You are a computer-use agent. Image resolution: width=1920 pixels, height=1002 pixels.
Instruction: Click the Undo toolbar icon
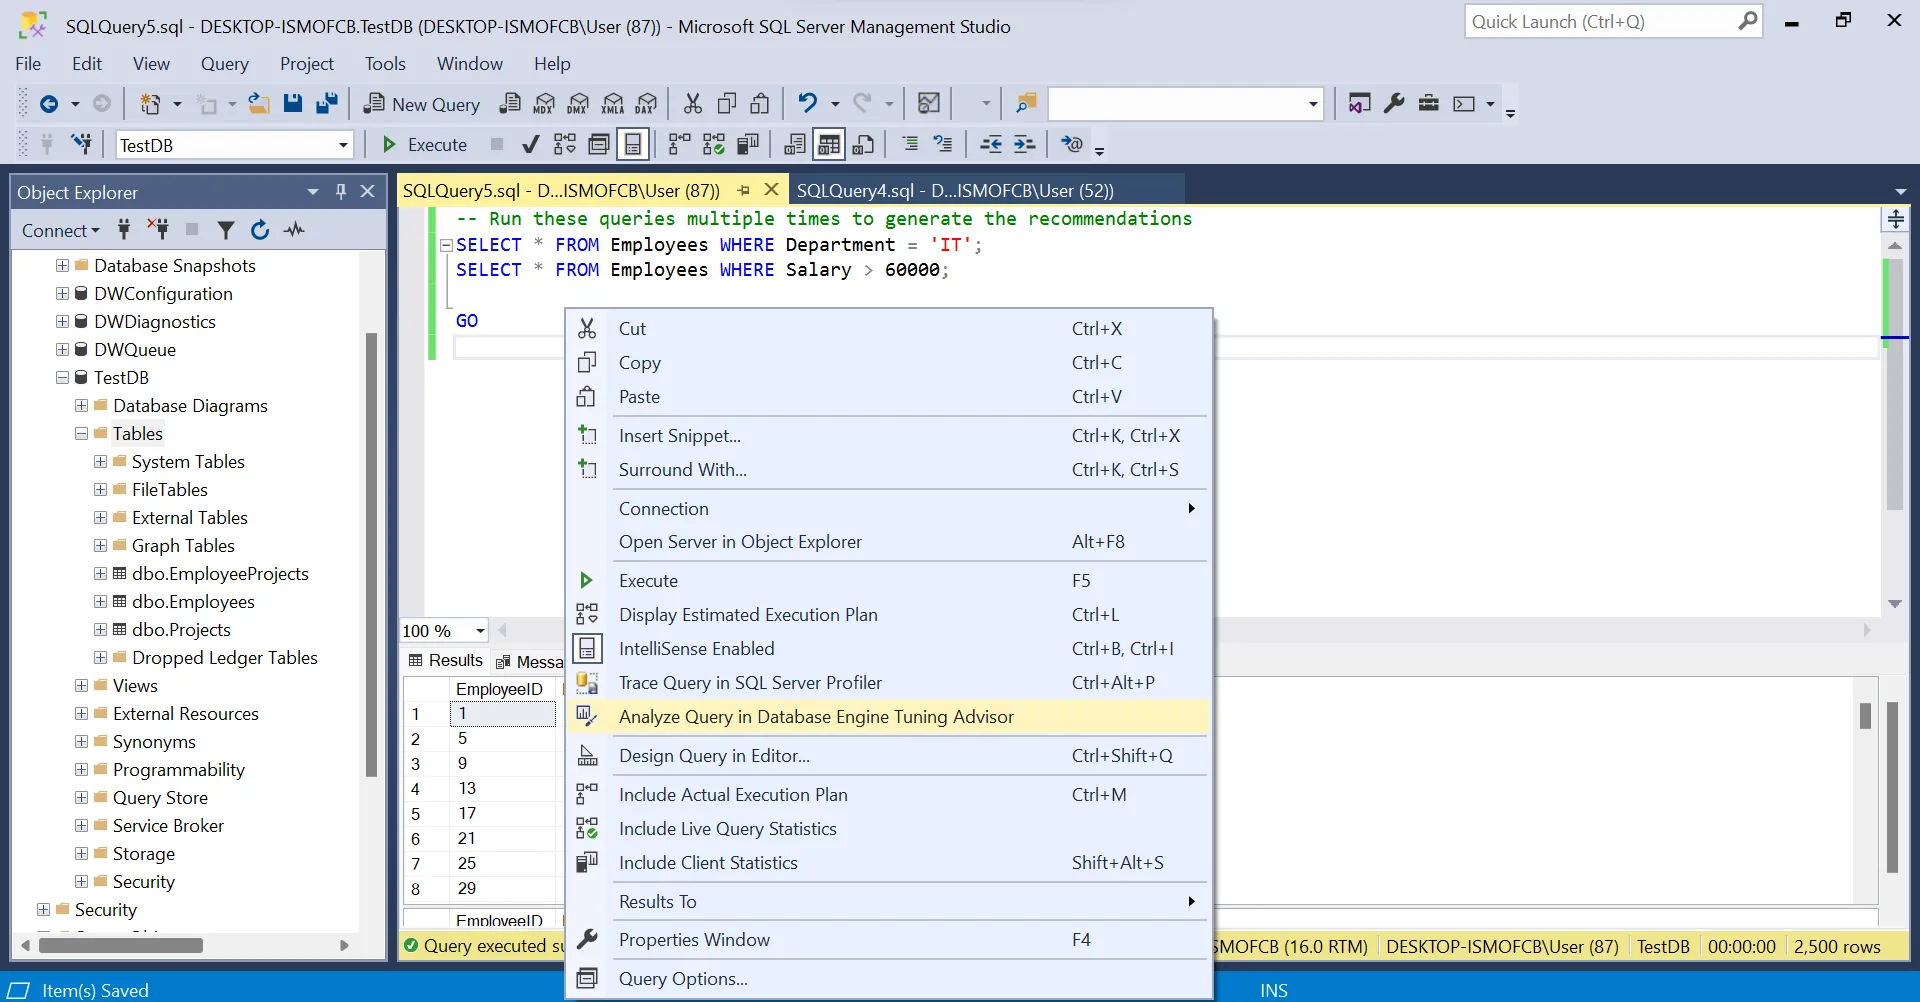pos(808,103)
